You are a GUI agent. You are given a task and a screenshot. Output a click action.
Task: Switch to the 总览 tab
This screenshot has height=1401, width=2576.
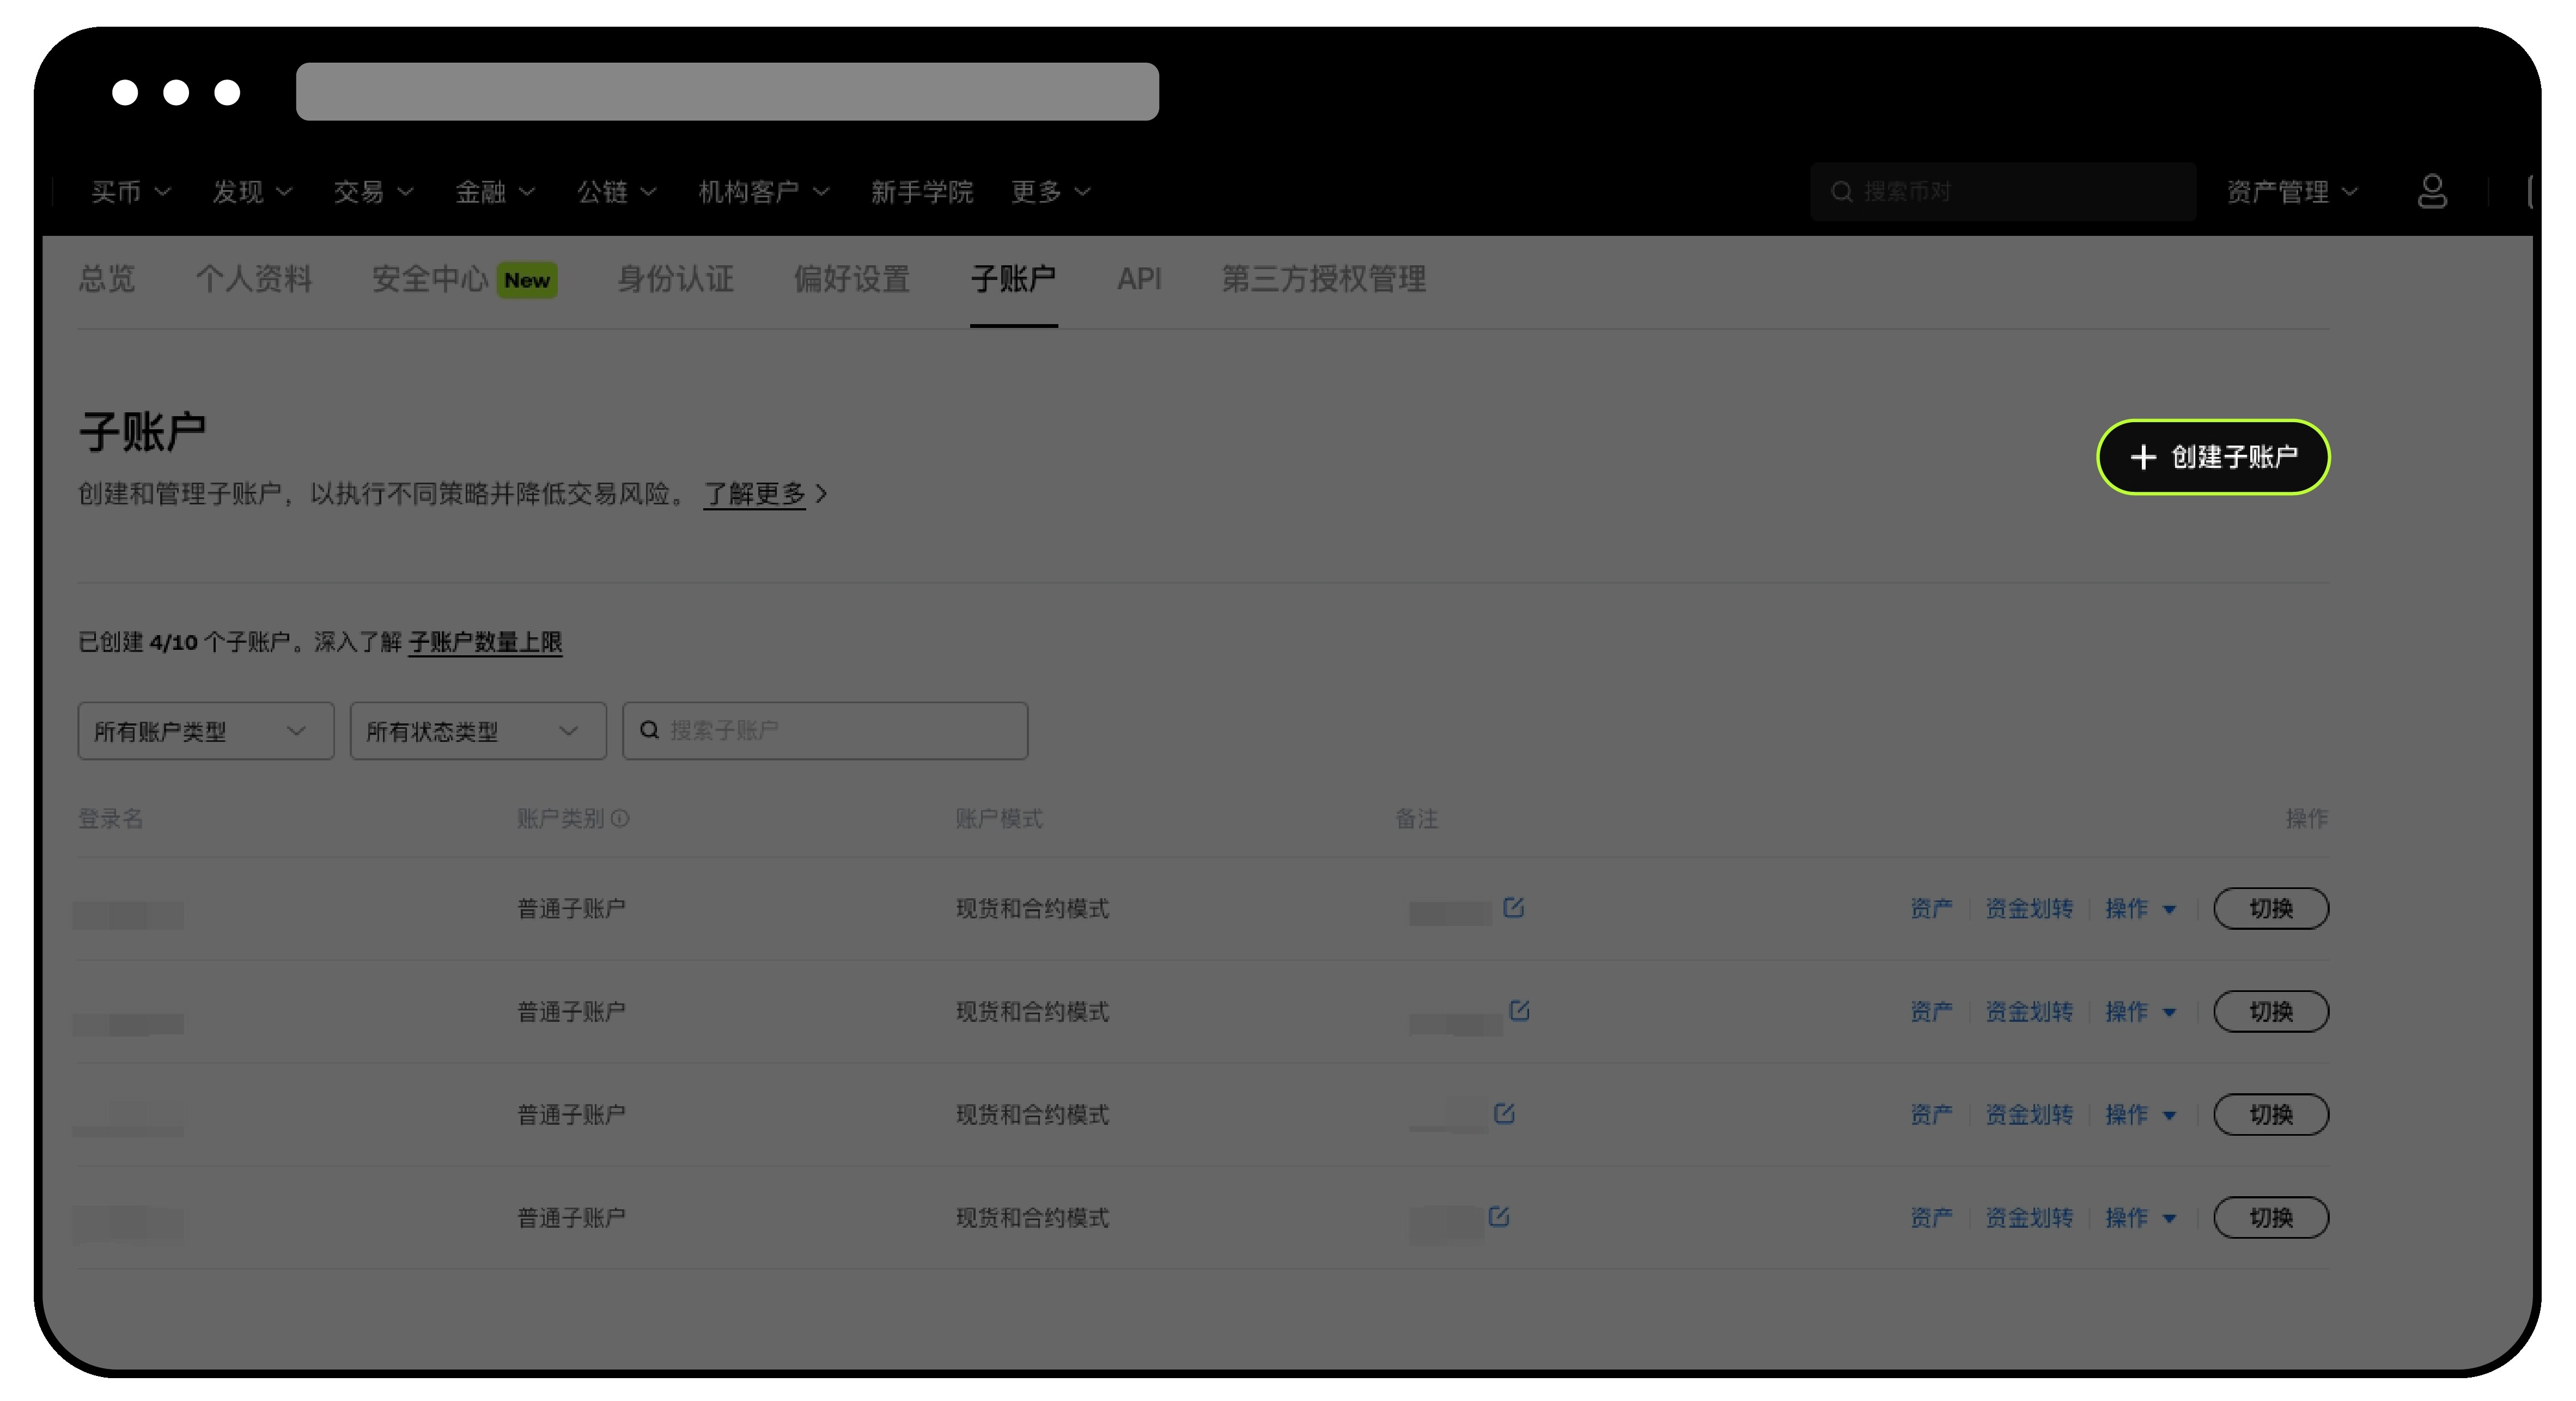[x=106, y=278]
